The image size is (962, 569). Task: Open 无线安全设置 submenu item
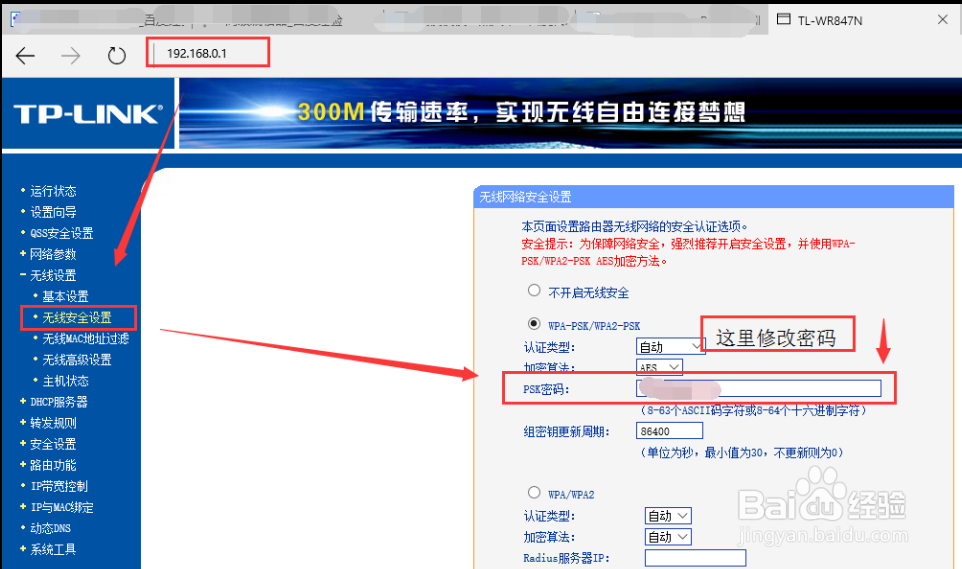click(x=77, y=317)
